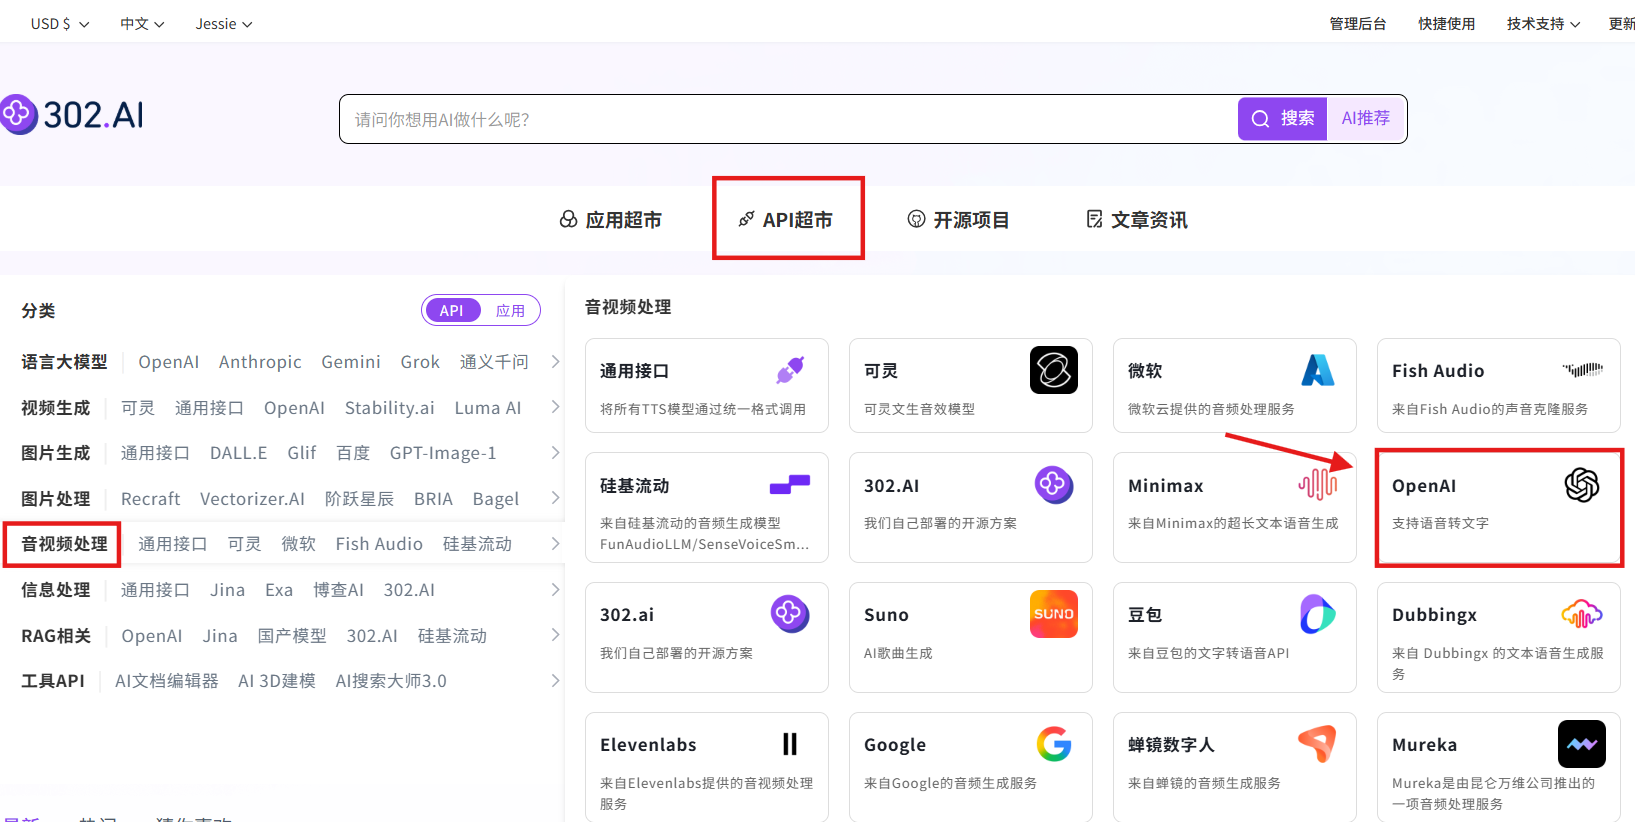Screen dimensions: 1635x822
Task: Click GPT-Image-1 under 图片生成
Action: [443, 453]
